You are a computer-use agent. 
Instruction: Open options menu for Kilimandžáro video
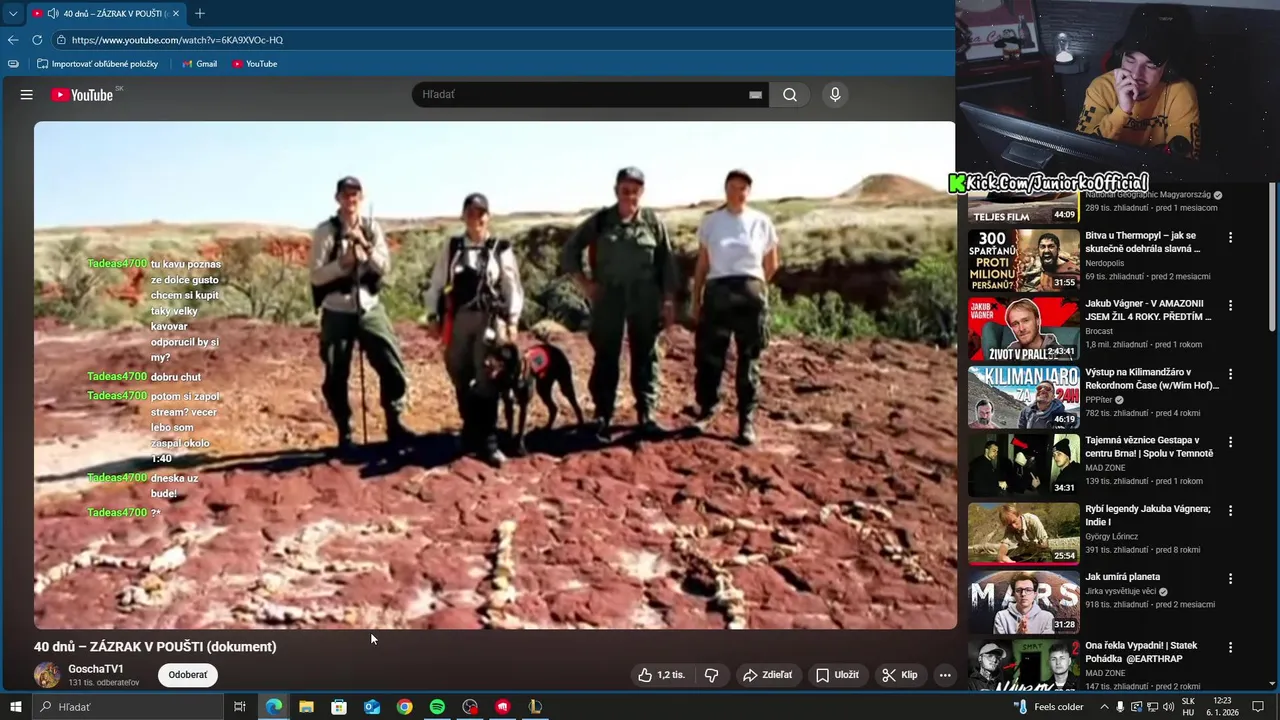[x=1231, y=374]
